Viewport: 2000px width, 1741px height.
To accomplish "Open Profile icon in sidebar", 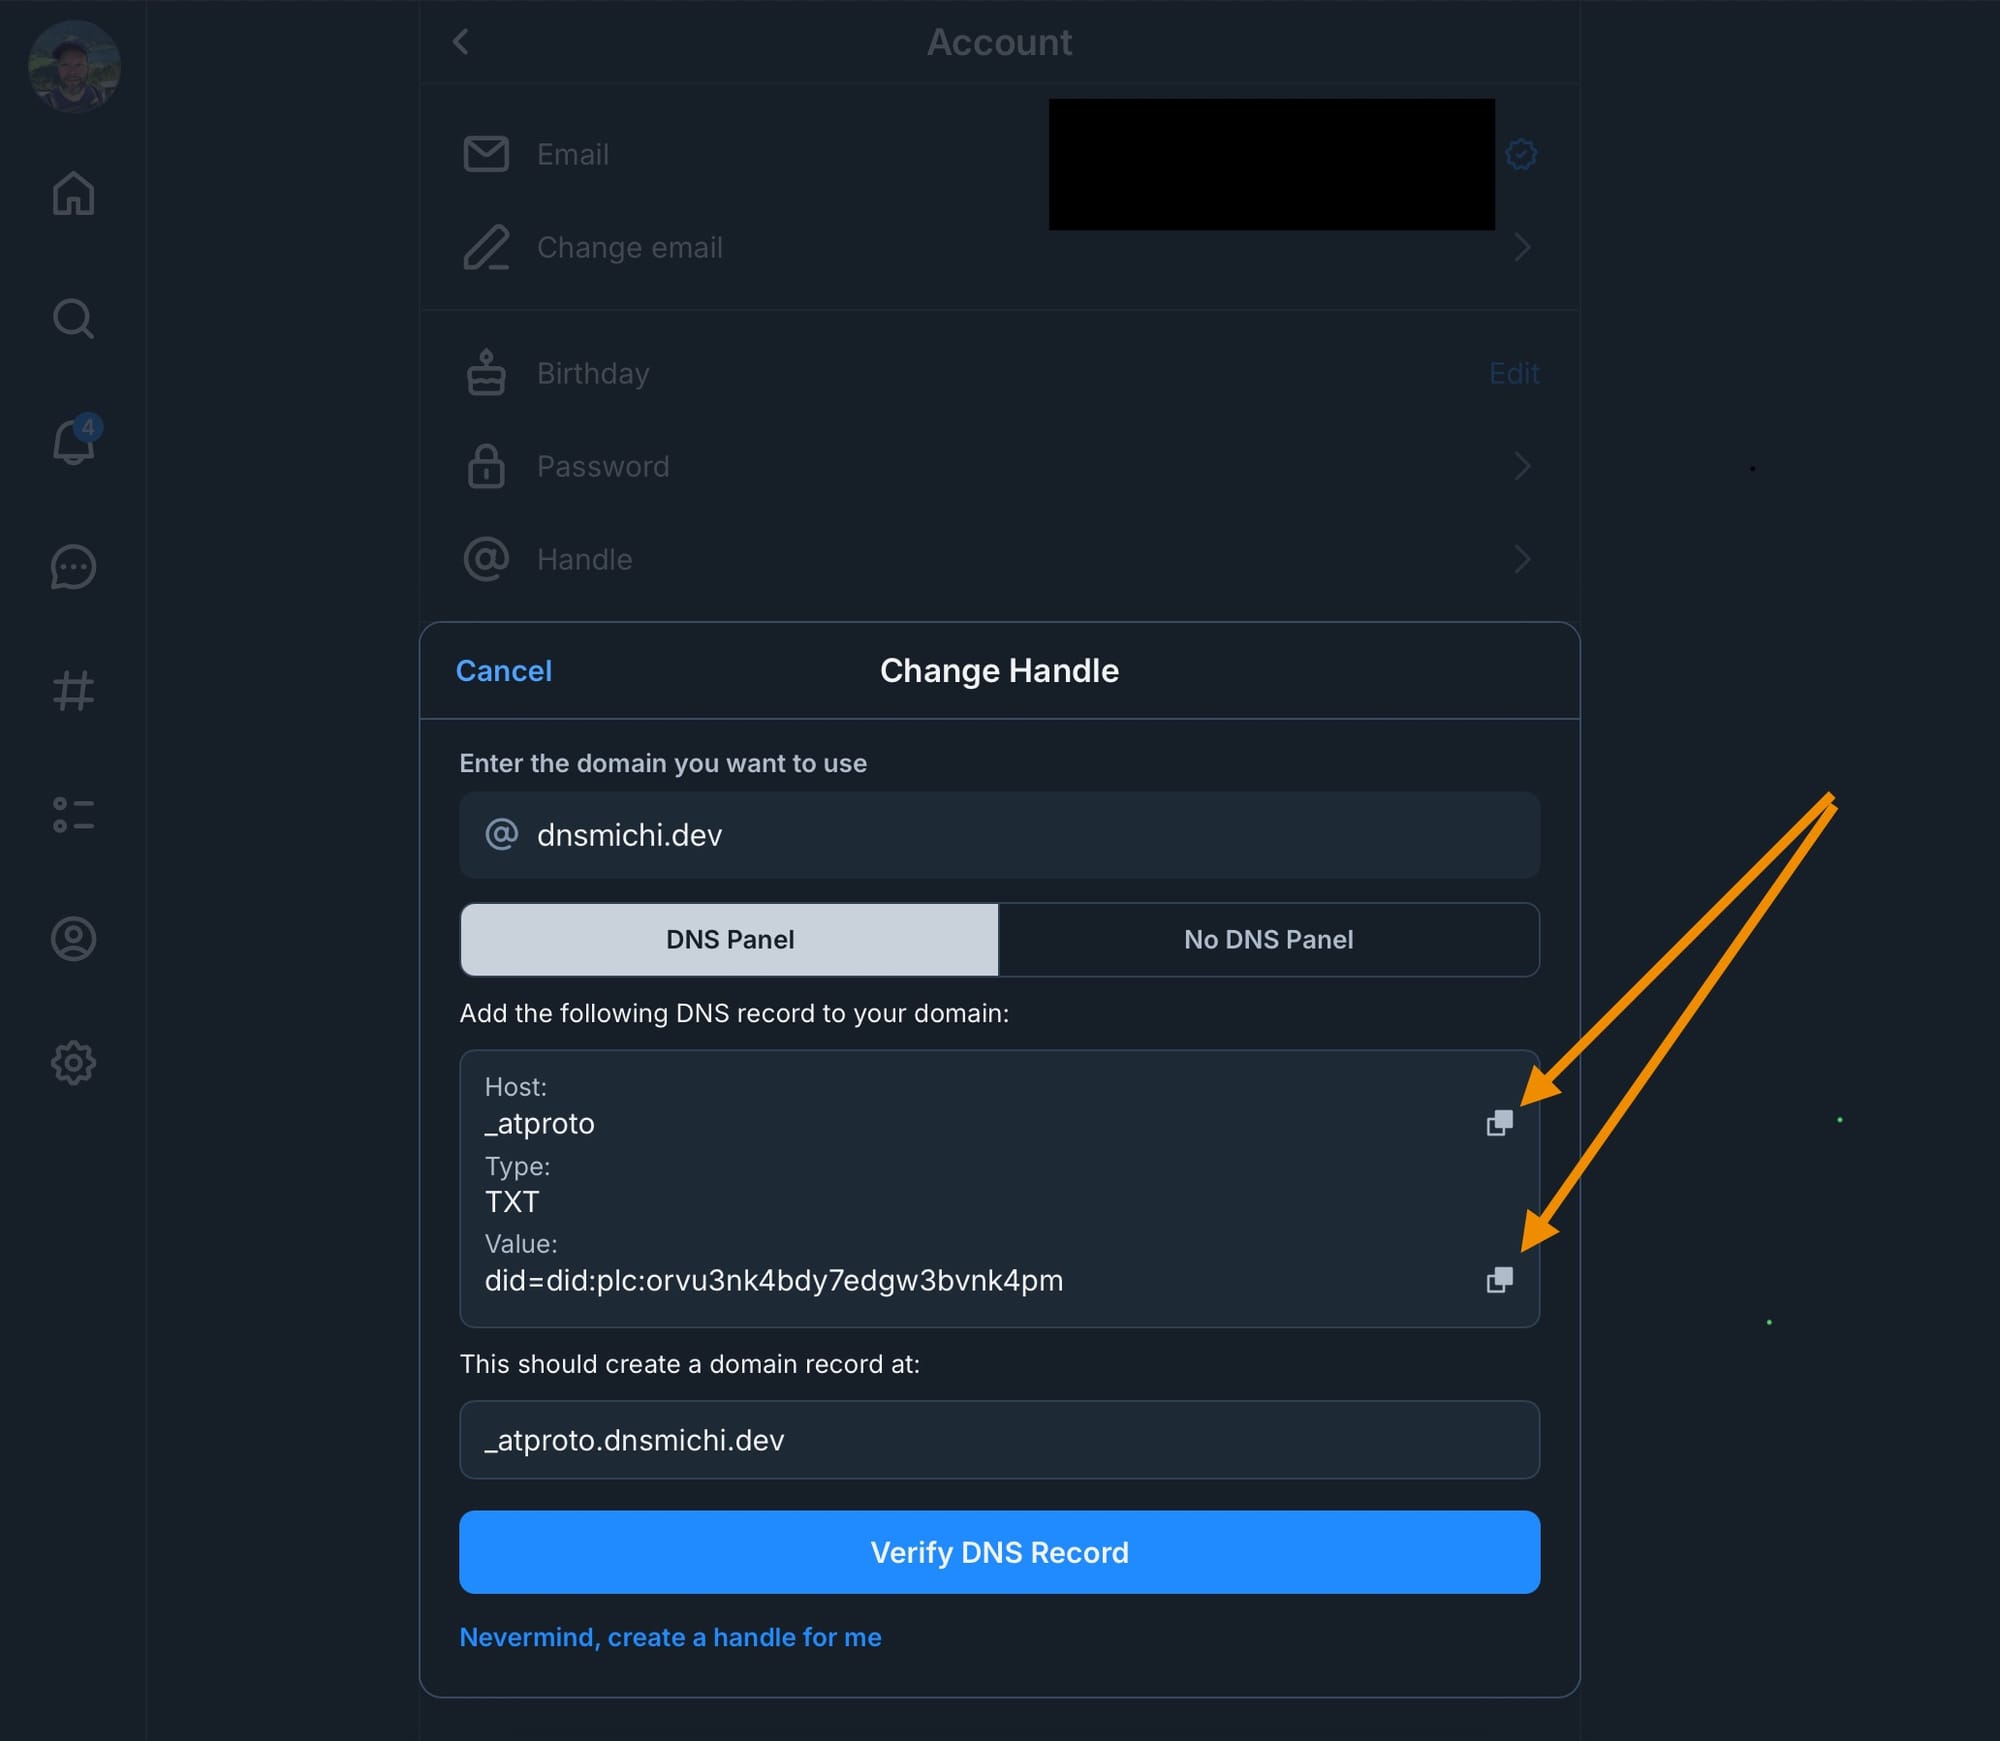I will click(73, 939).
